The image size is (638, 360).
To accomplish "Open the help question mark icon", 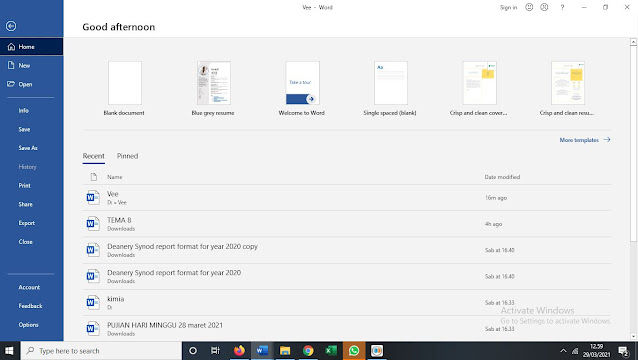I will pyautogui.click(x=562, y=7).
